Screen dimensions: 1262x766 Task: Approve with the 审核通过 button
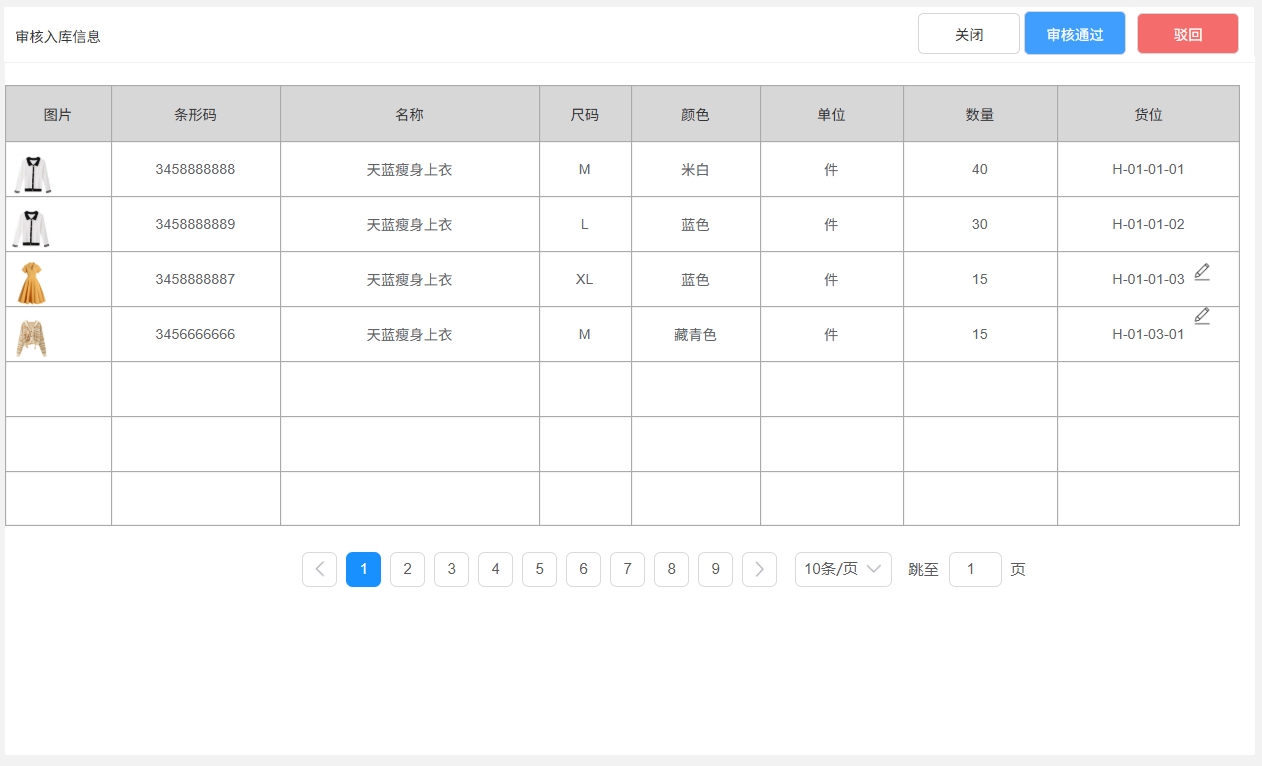[1075, 34]
